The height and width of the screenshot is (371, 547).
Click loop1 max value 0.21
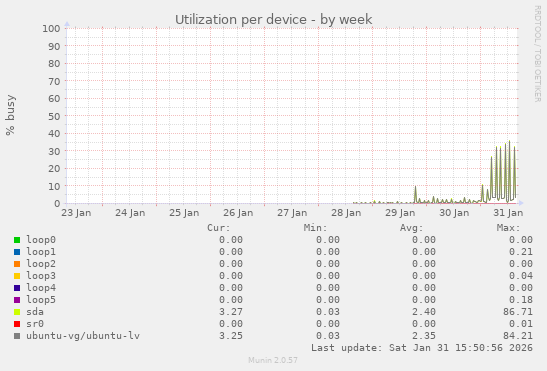(x=521, y=252)
